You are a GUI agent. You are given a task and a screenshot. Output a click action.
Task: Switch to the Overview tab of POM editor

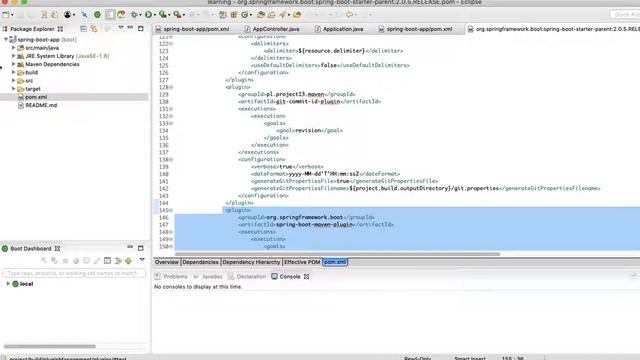[167, 262]
